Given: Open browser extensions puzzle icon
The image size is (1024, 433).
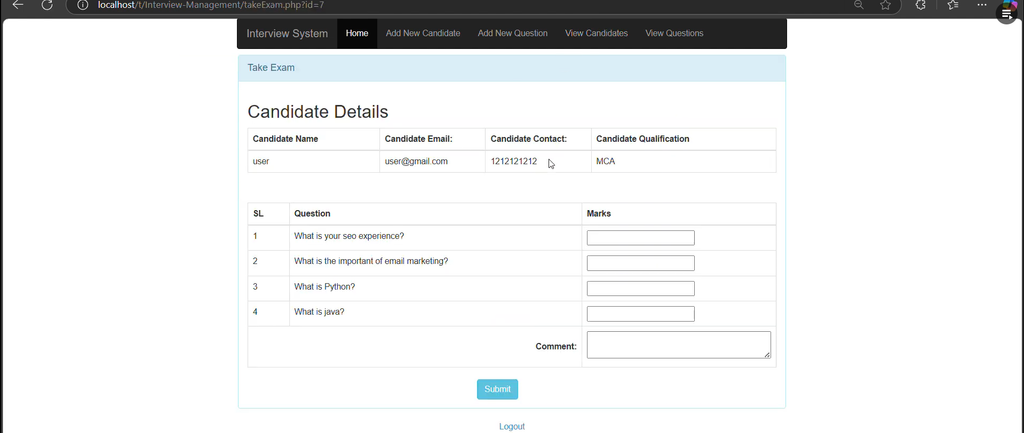Looking at the screenshot, I should pos(920,5).
